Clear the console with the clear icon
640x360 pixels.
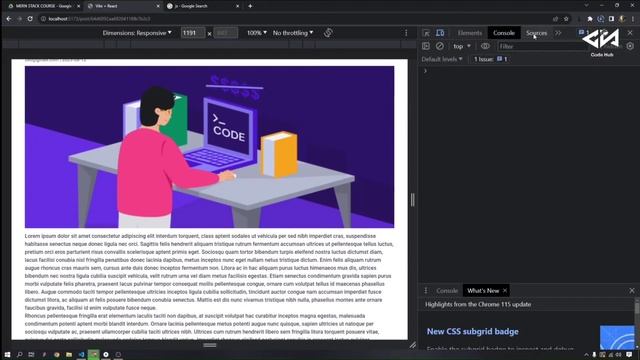[440, 46]
